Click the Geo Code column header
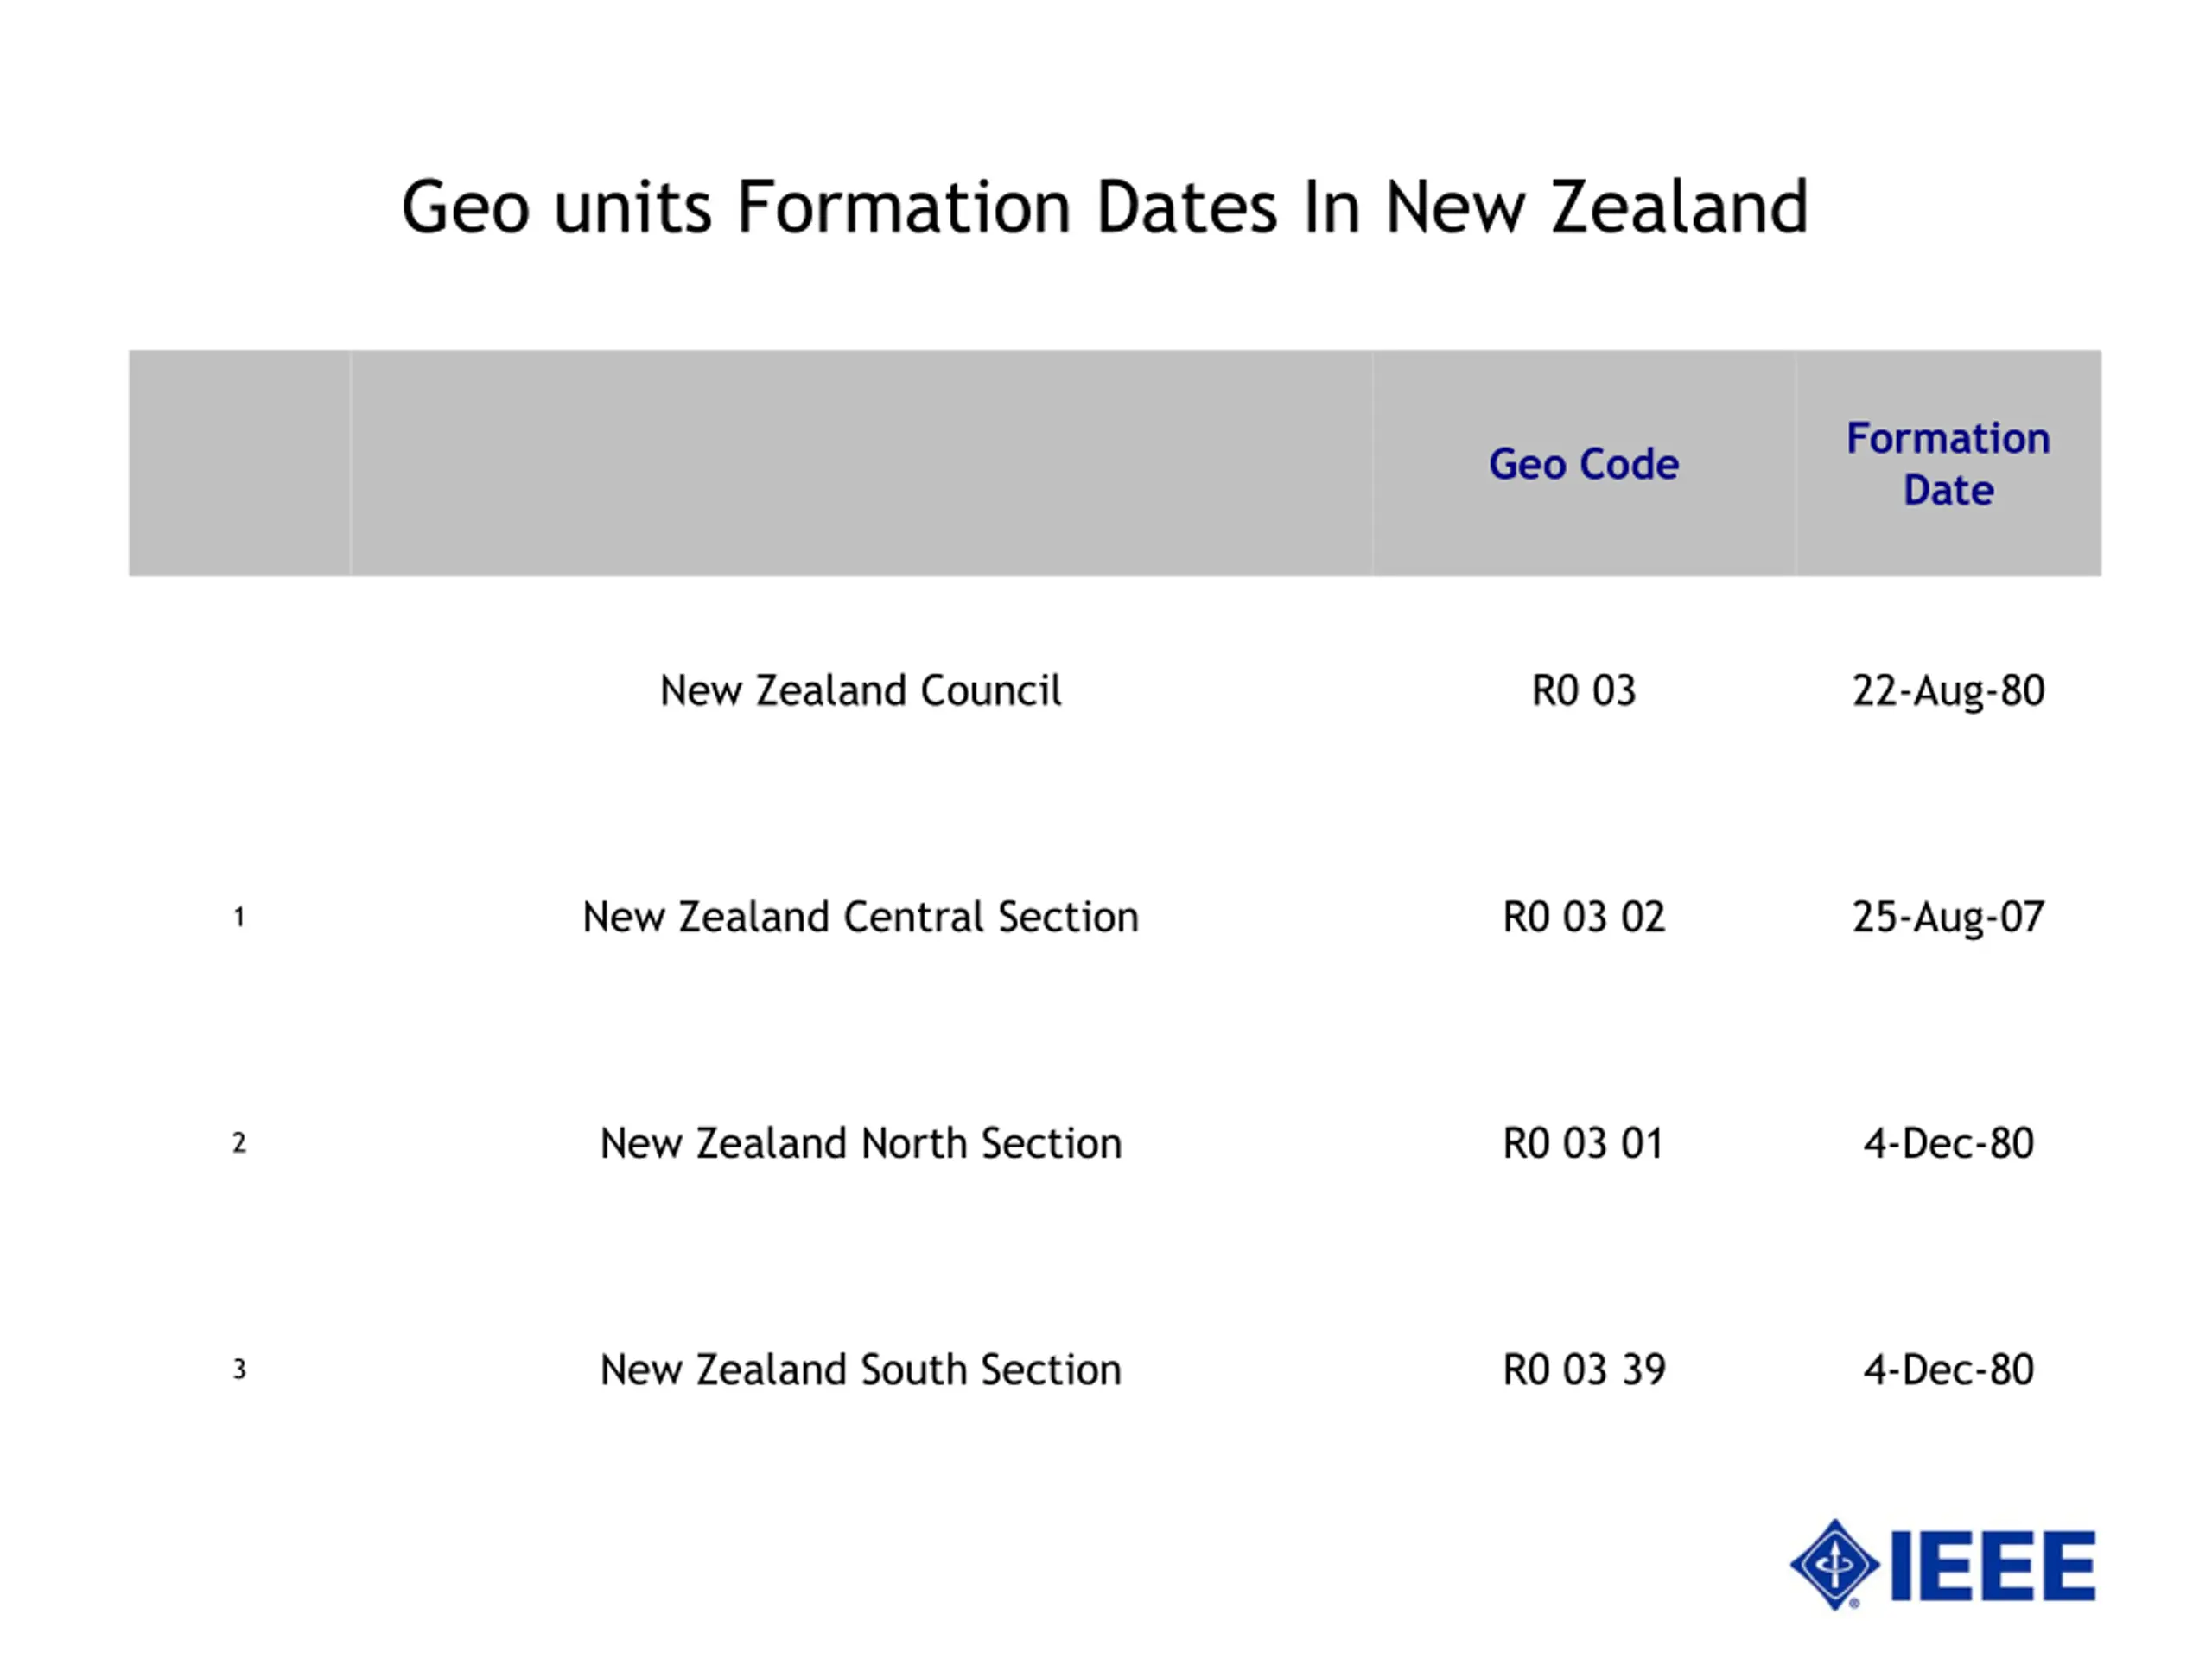2212x1659 pixels. (x=1584, y=464)
